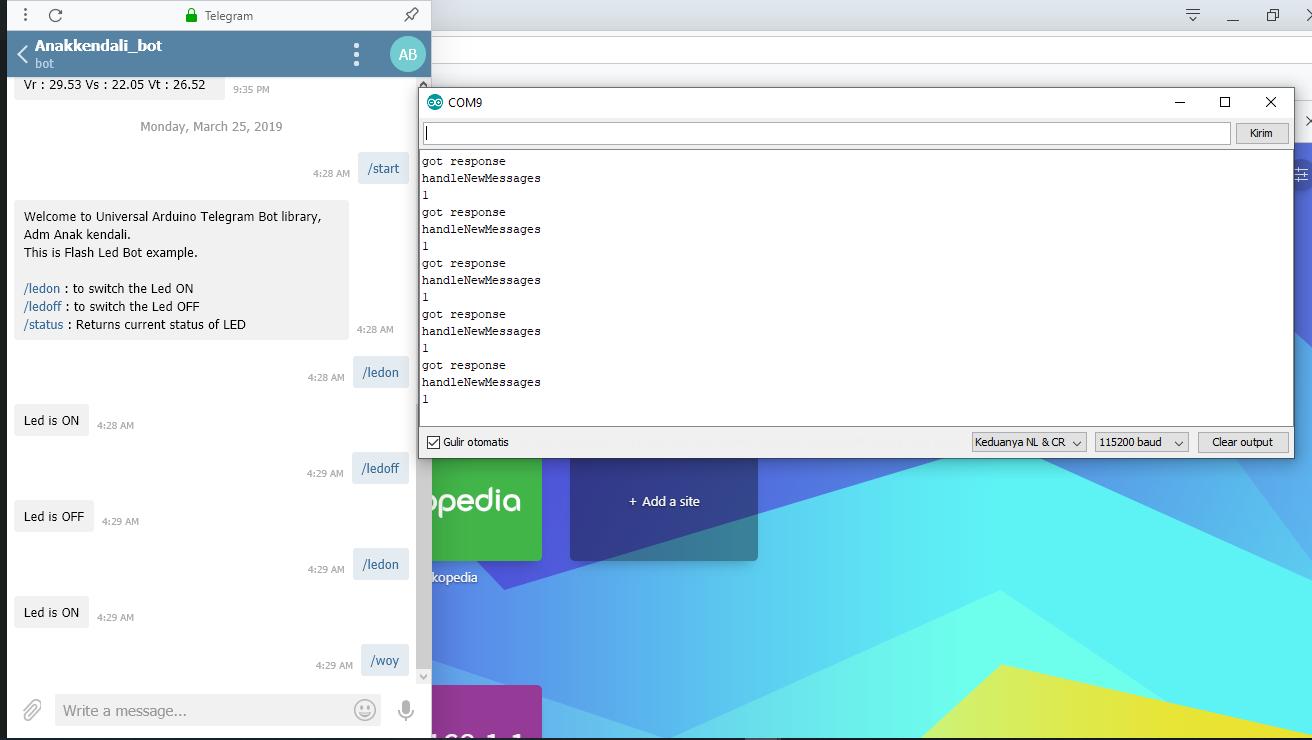Viewport: 1312px width, 740px height.
Task: Click the /ledoff link in welcome message
Action: click(43, 306)
